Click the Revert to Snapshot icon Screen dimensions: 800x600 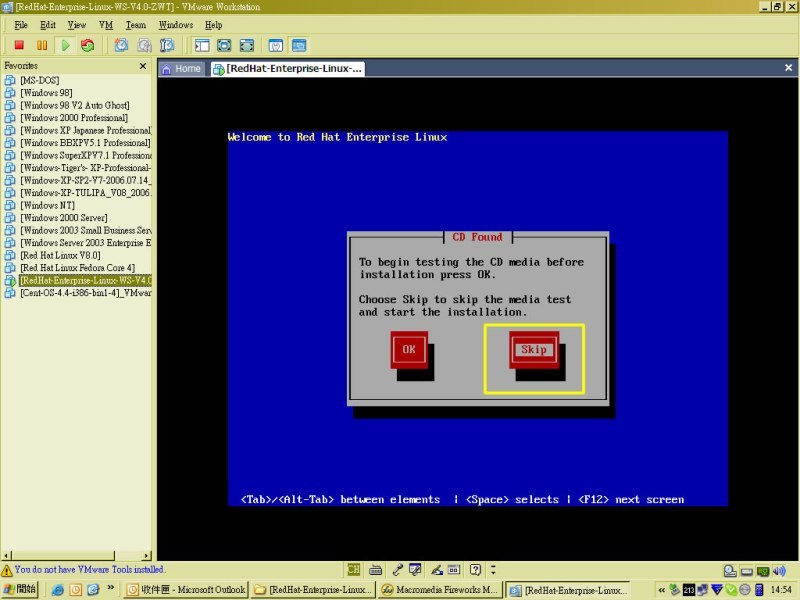(144, 45)
